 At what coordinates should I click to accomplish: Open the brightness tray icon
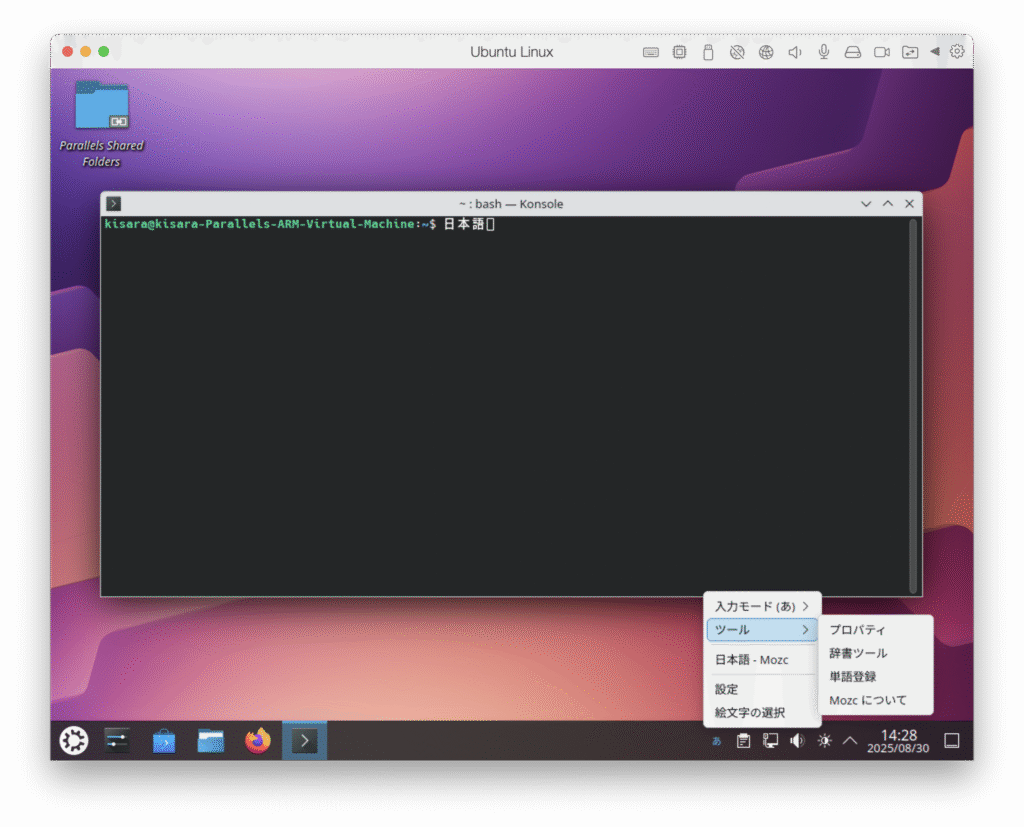point(824,741)
